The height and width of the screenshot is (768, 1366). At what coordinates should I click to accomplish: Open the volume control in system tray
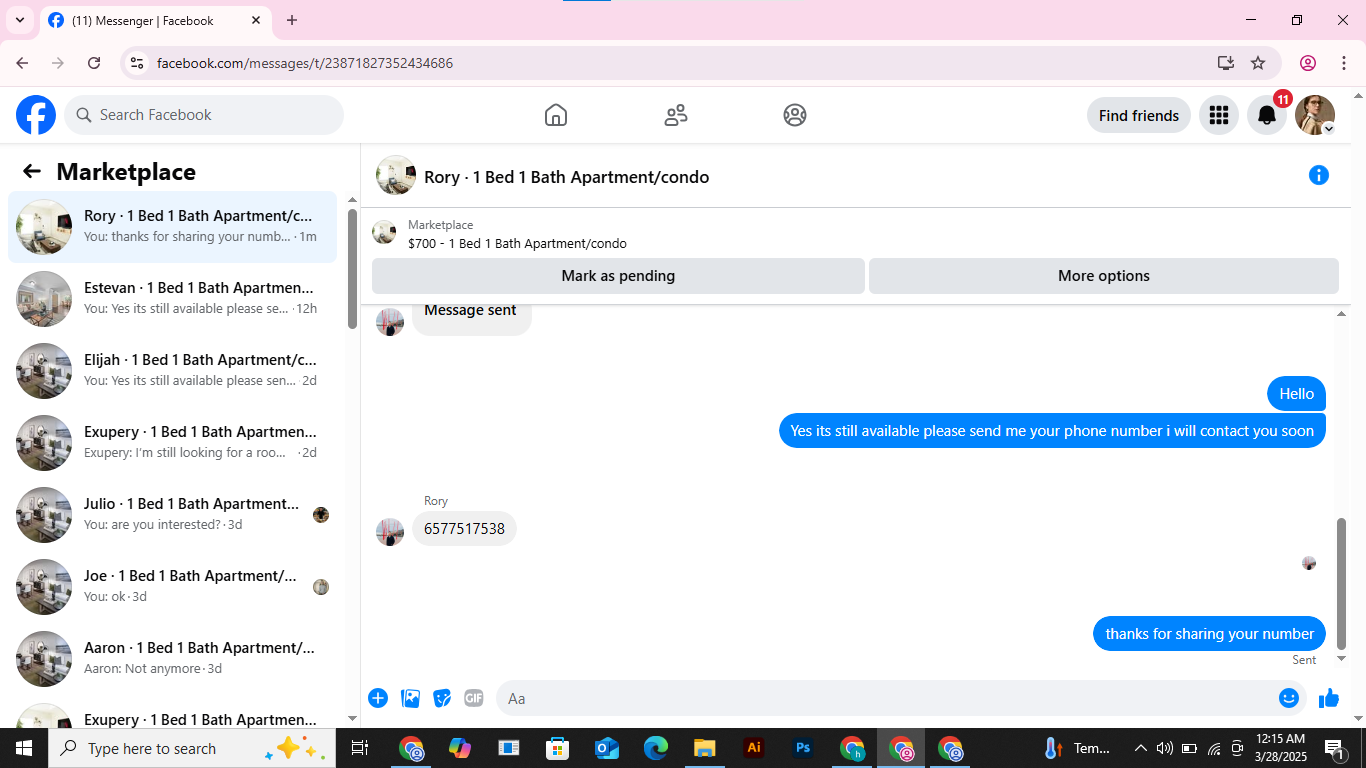pyautogui.click(x=1164, y=748)
